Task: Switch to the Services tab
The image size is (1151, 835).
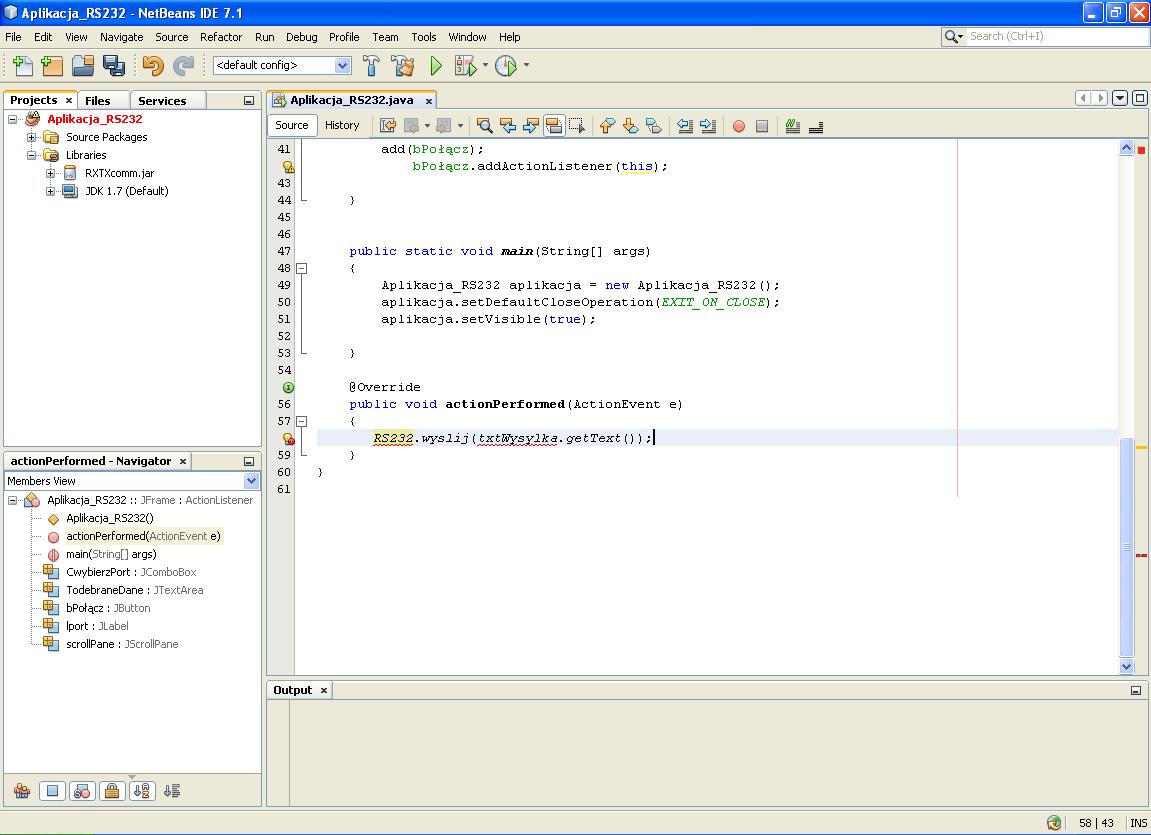Action: tap(164, 100)
